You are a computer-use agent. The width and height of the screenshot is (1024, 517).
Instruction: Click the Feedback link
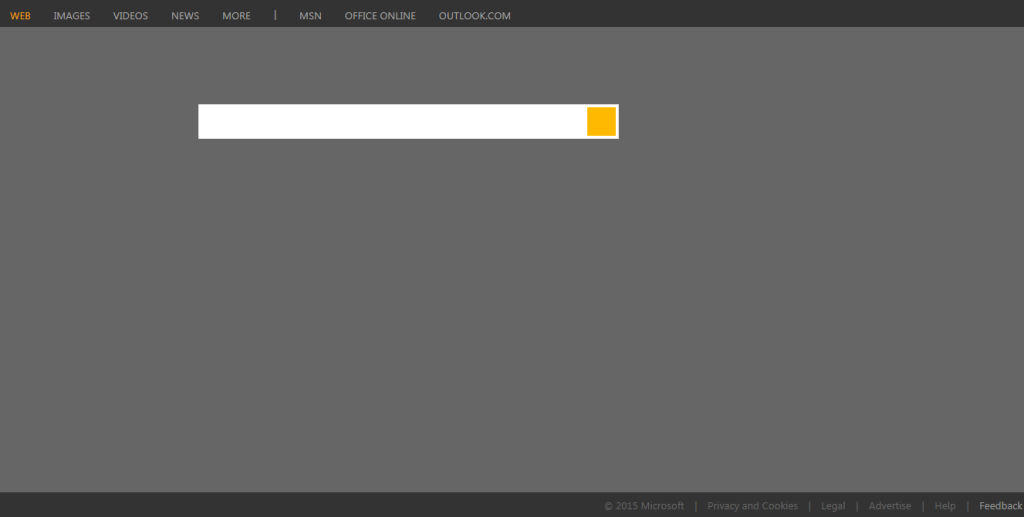tap(1000, 506)
